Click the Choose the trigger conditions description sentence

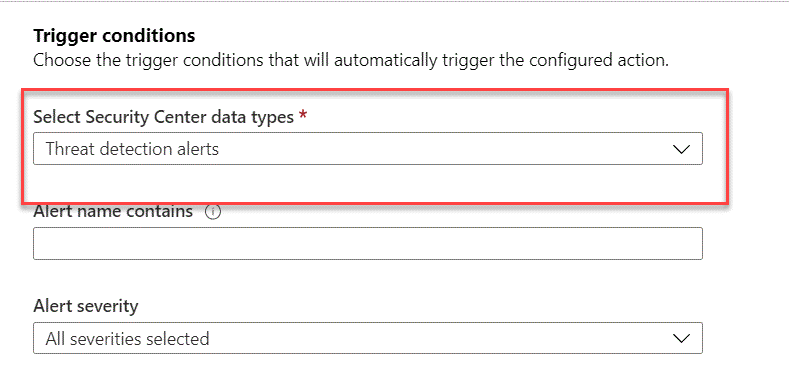[x=351, y=61]
